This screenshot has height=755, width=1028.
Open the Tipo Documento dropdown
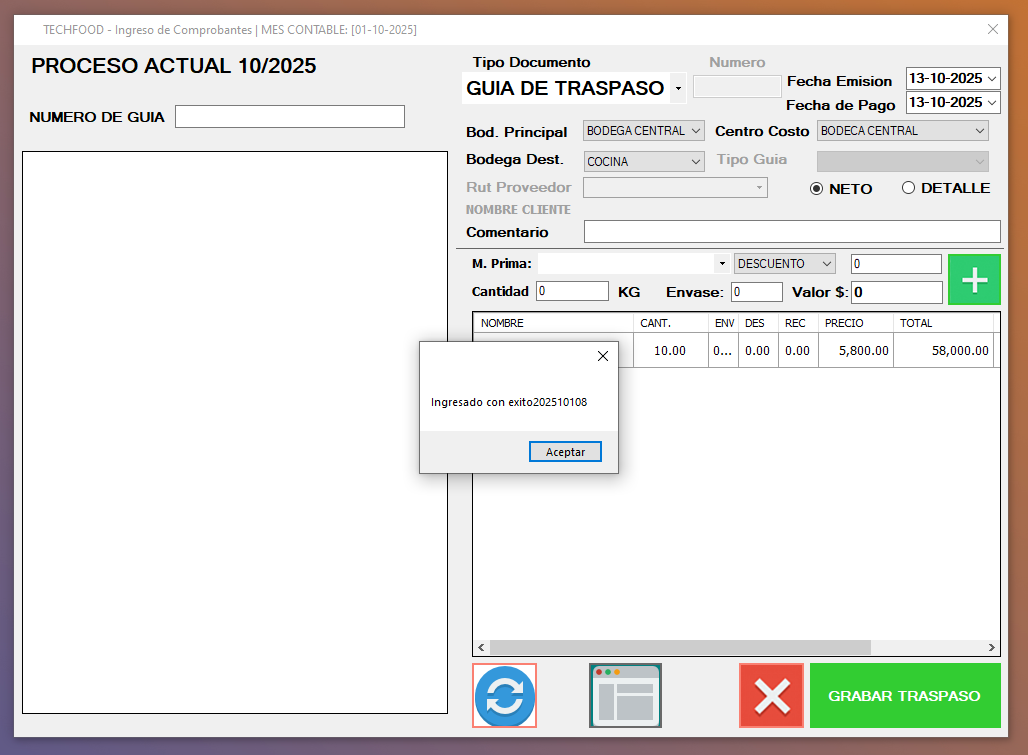point(678,89)
